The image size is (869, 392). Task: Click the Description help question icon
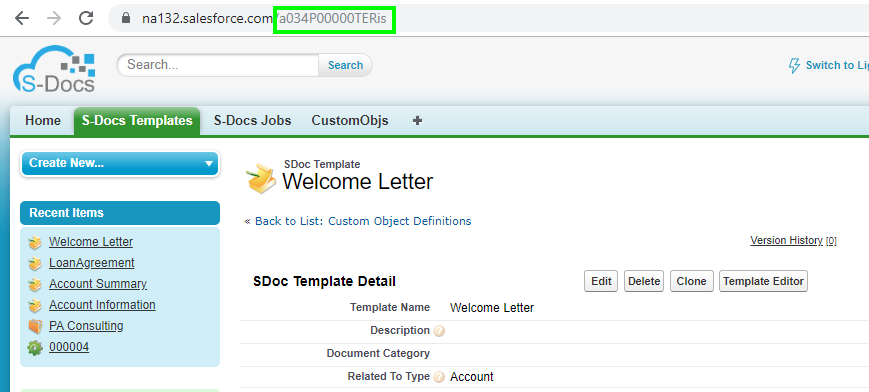[439, 331]
